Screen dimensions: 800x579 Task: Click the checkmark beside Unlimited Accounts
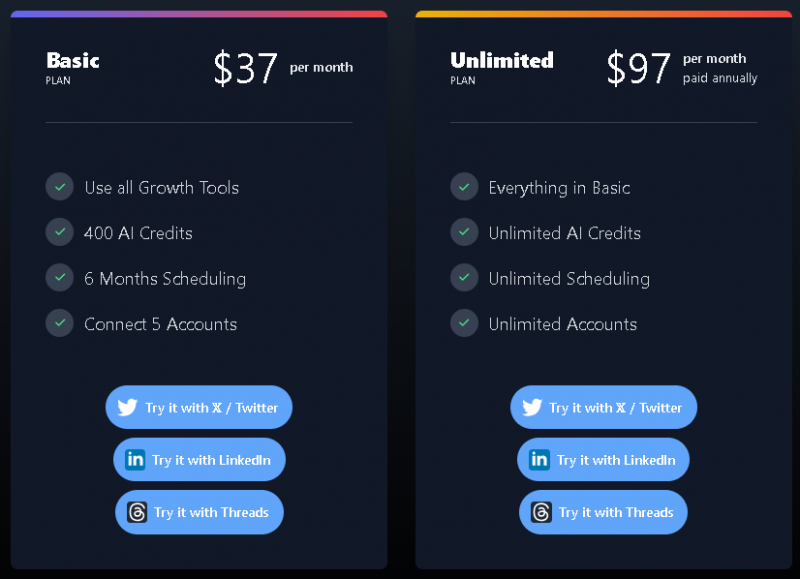click(x=464, y=323)
